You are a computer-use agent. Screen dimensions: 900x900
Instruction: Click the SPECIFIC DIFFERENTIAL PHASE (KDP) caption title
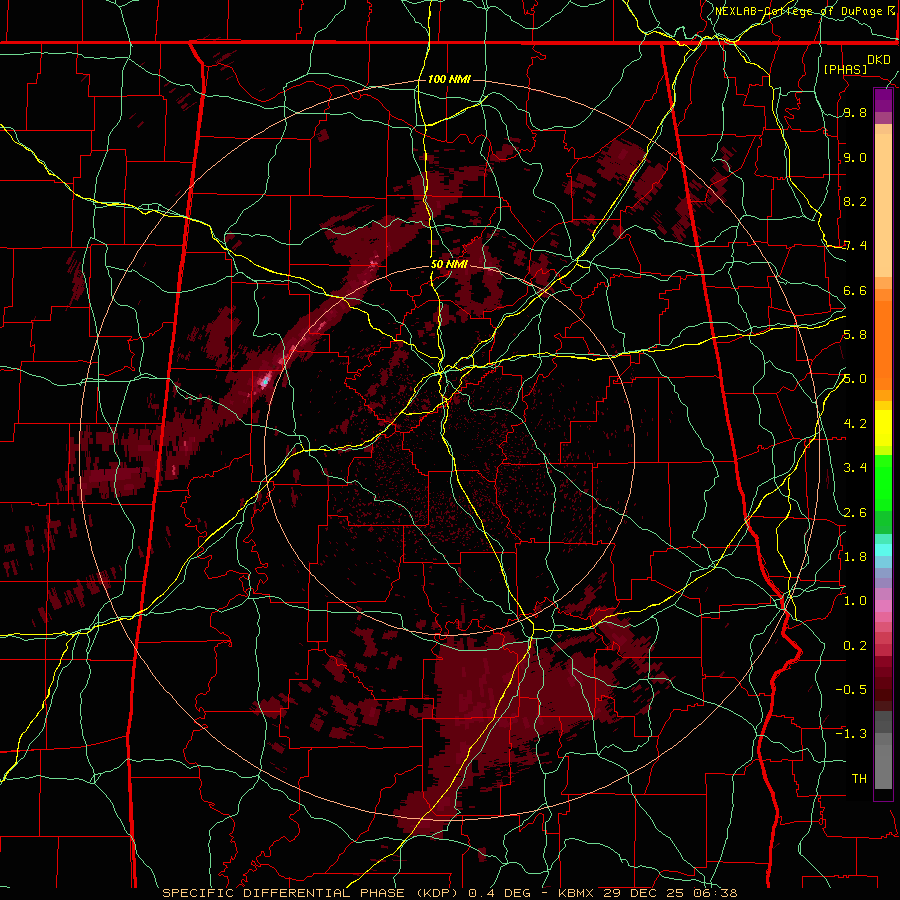point(313,893)
